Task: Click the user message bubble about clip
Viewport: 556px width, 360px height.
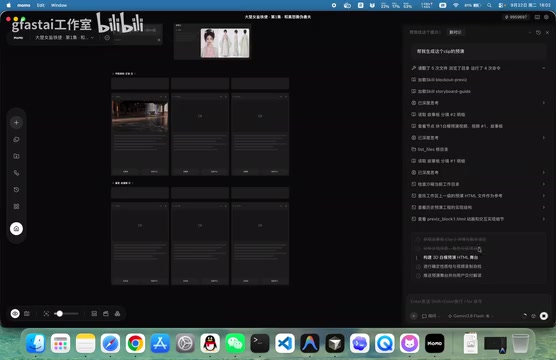Action: (x=479, y=51)
